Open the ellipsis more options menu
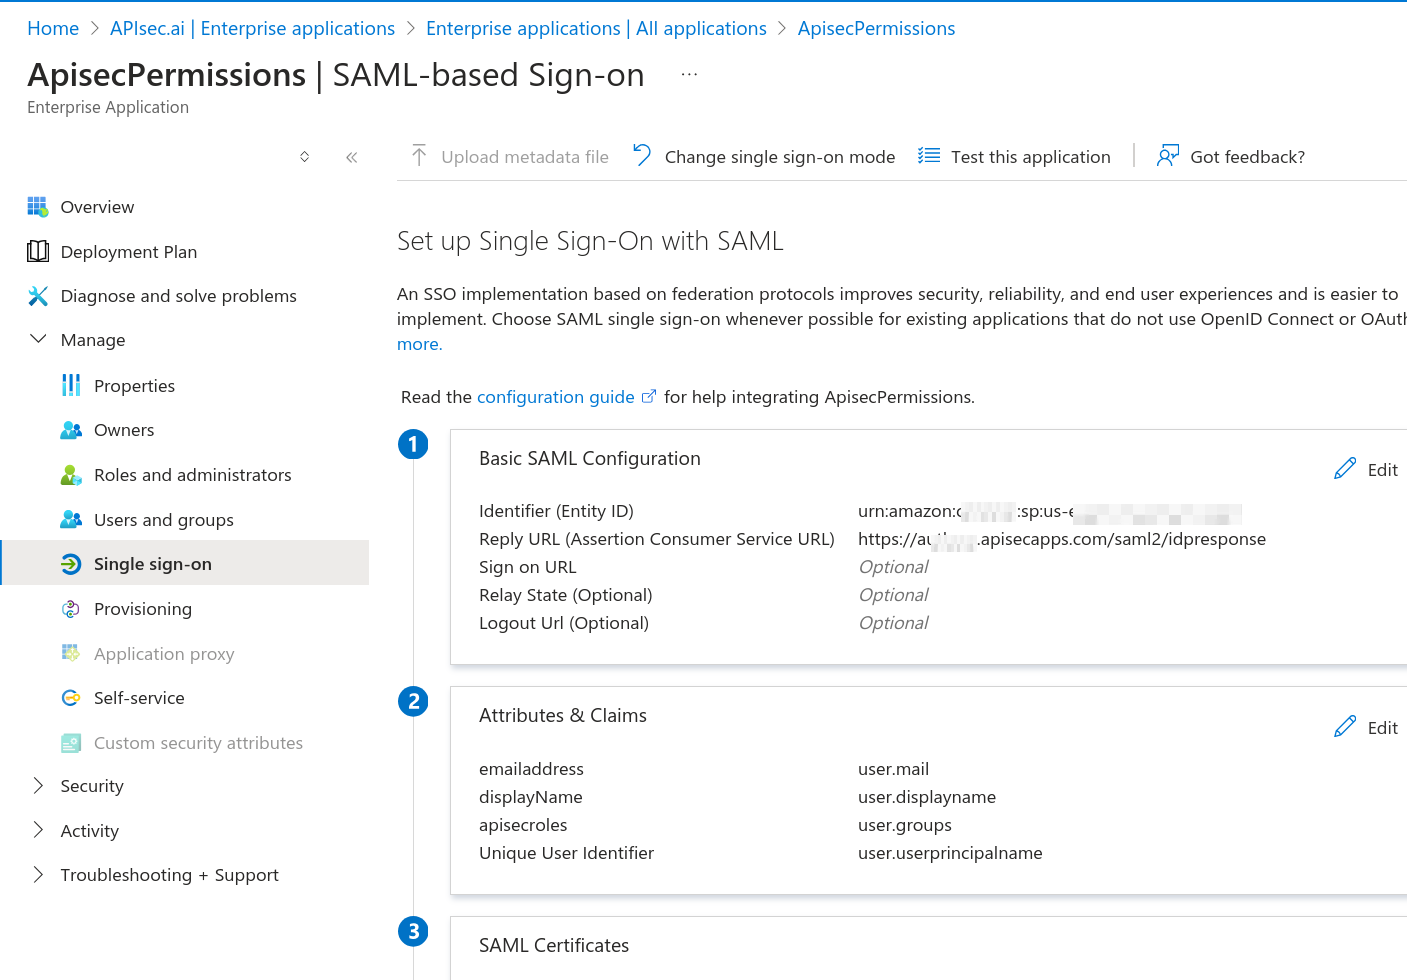The width and height of the screenshot is (1407, 980). coord(689,75)
